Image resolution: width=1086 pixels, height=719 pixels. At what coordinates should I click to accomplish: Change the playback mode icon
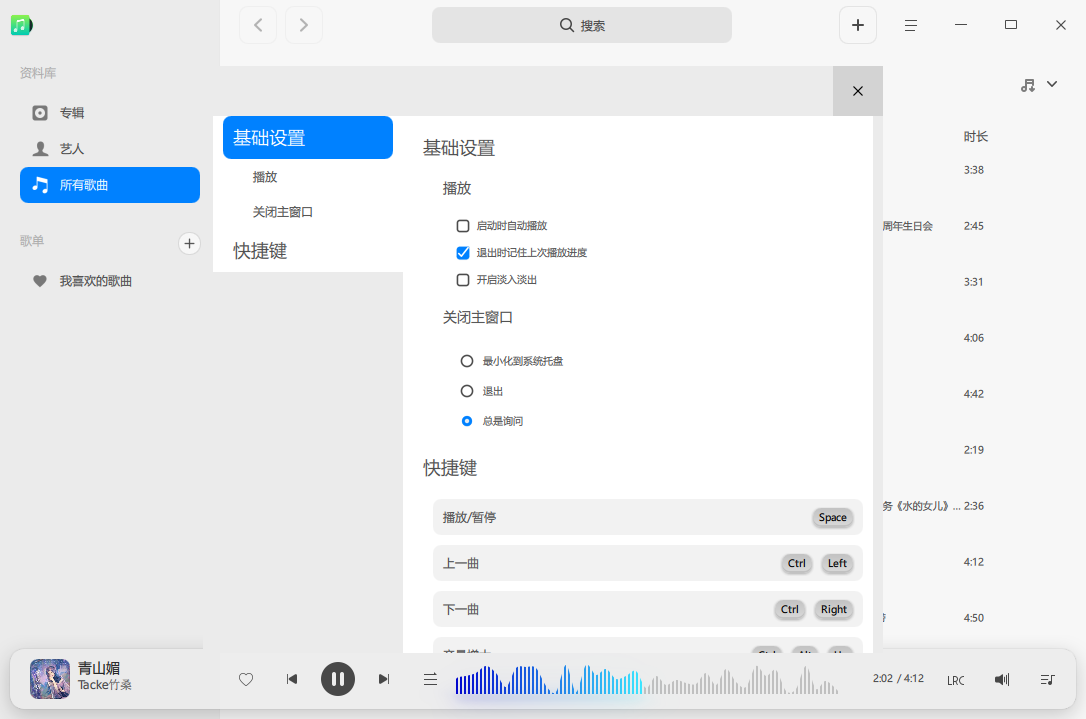(430, 680)
